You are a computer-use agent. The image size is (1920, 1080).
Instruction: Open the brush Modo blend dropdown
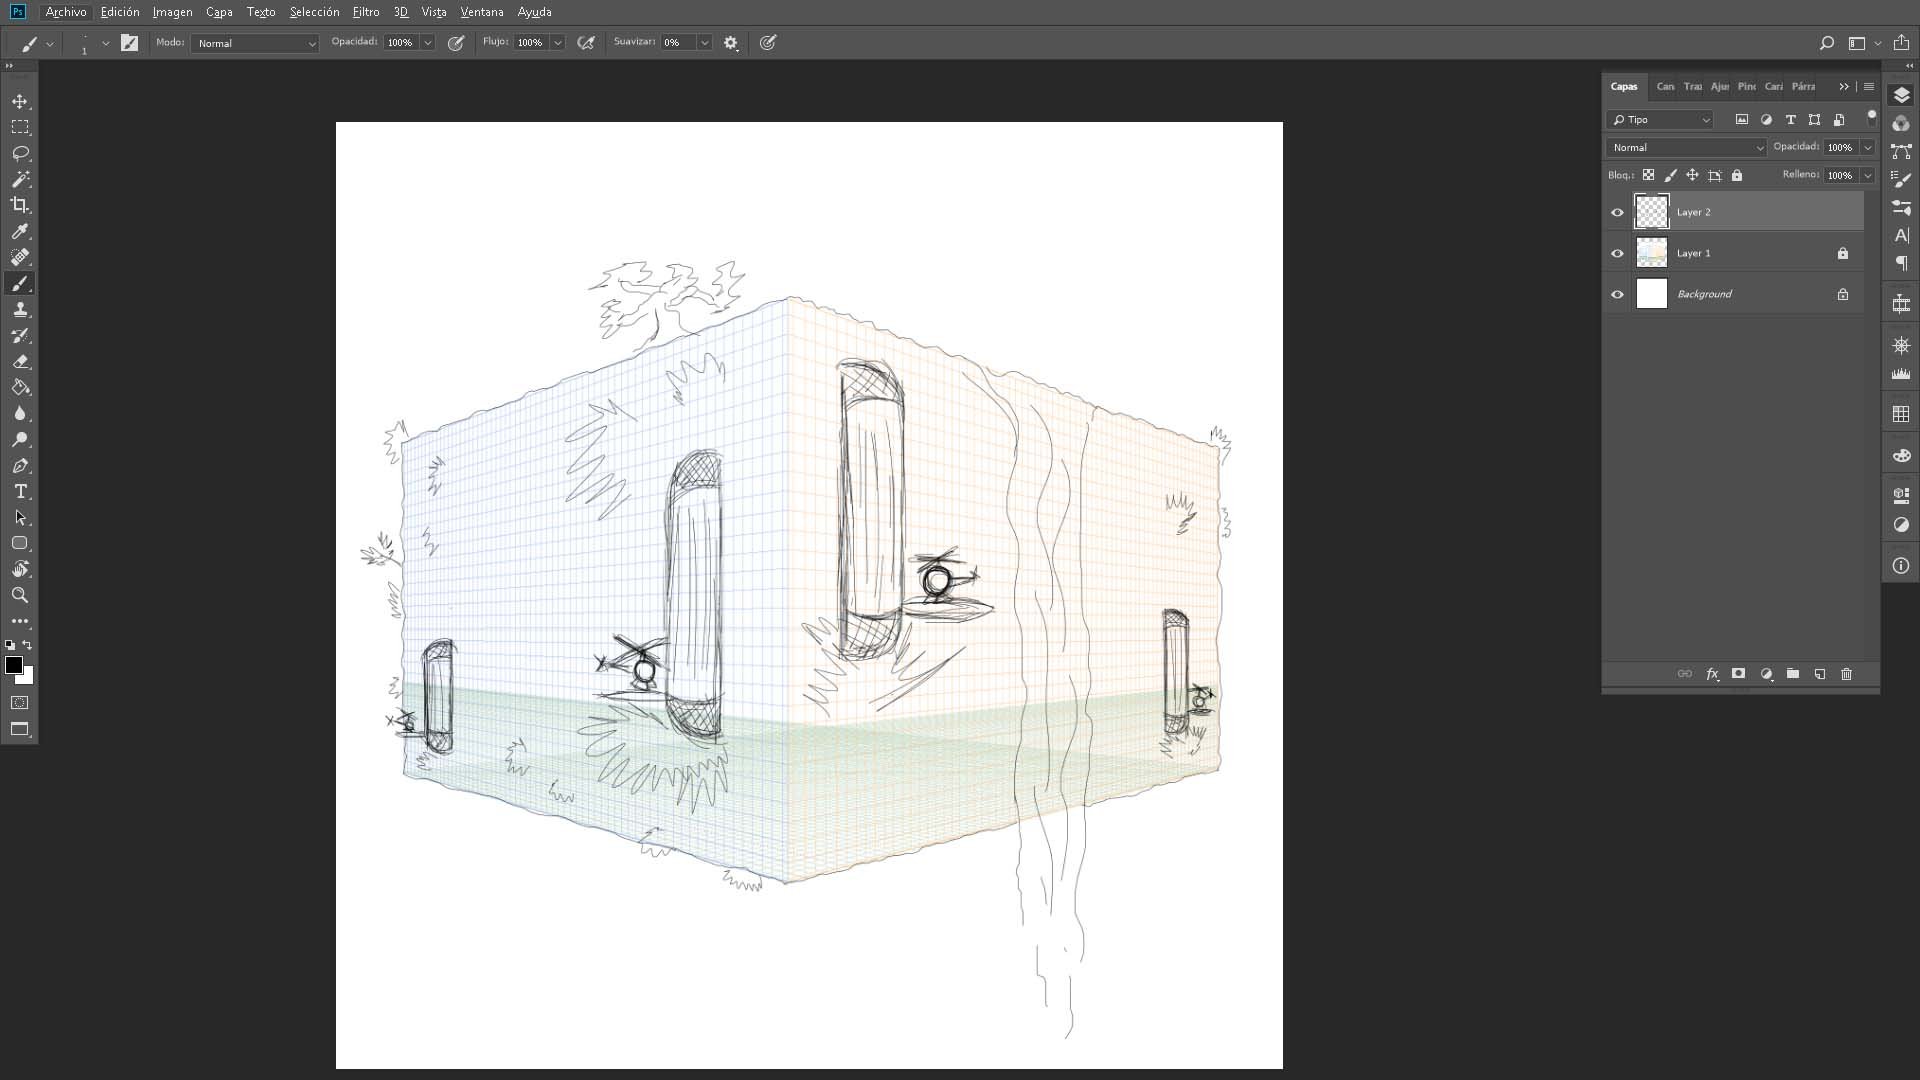point(255,43)
